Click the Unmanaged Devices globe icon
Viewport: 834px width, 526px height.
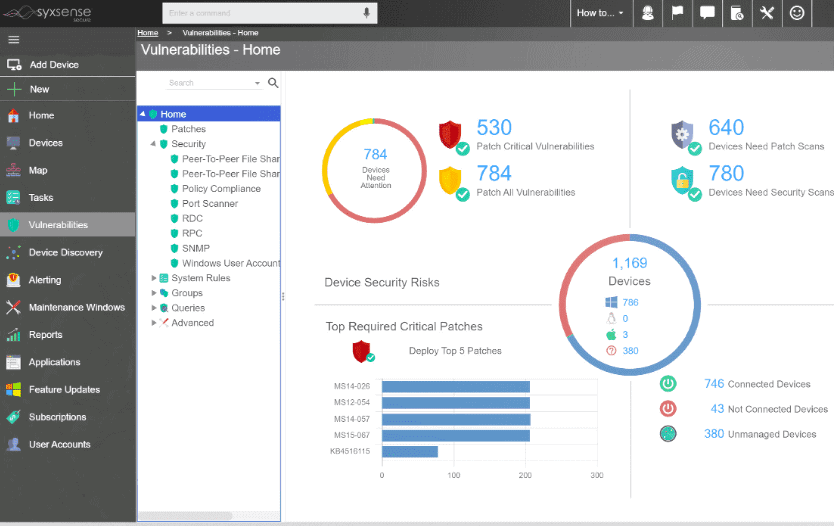668,433
